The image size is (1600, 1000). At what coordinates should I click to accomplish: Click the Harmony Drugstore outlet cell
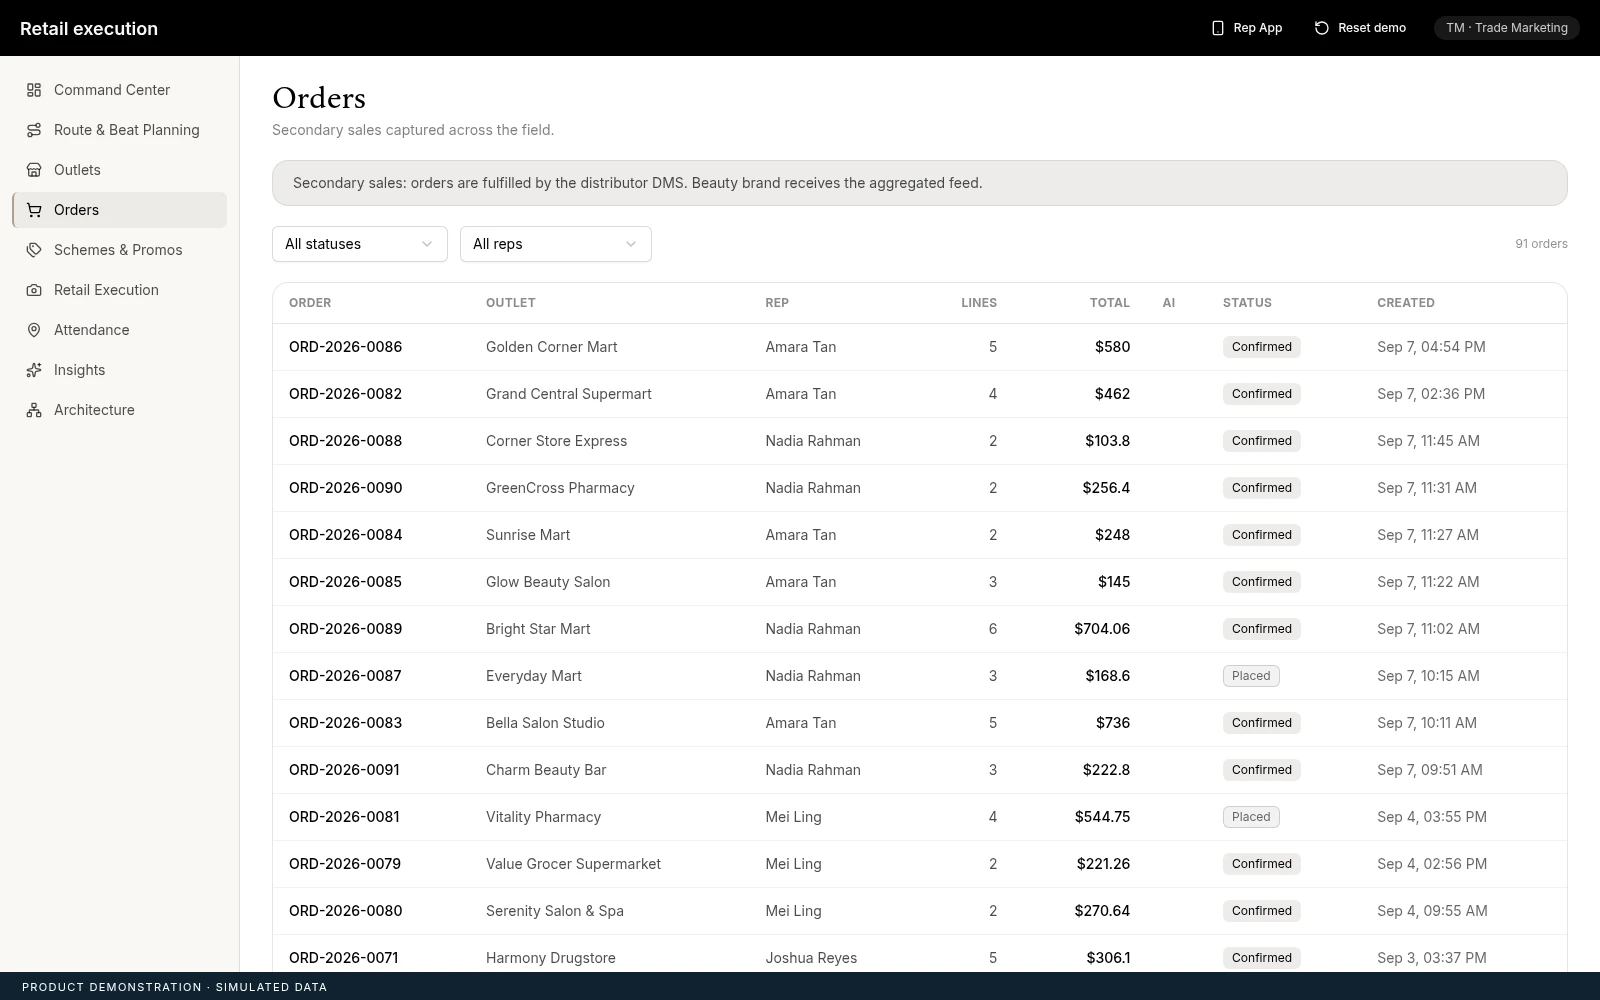pyautogui.click(x=551, y=958)
